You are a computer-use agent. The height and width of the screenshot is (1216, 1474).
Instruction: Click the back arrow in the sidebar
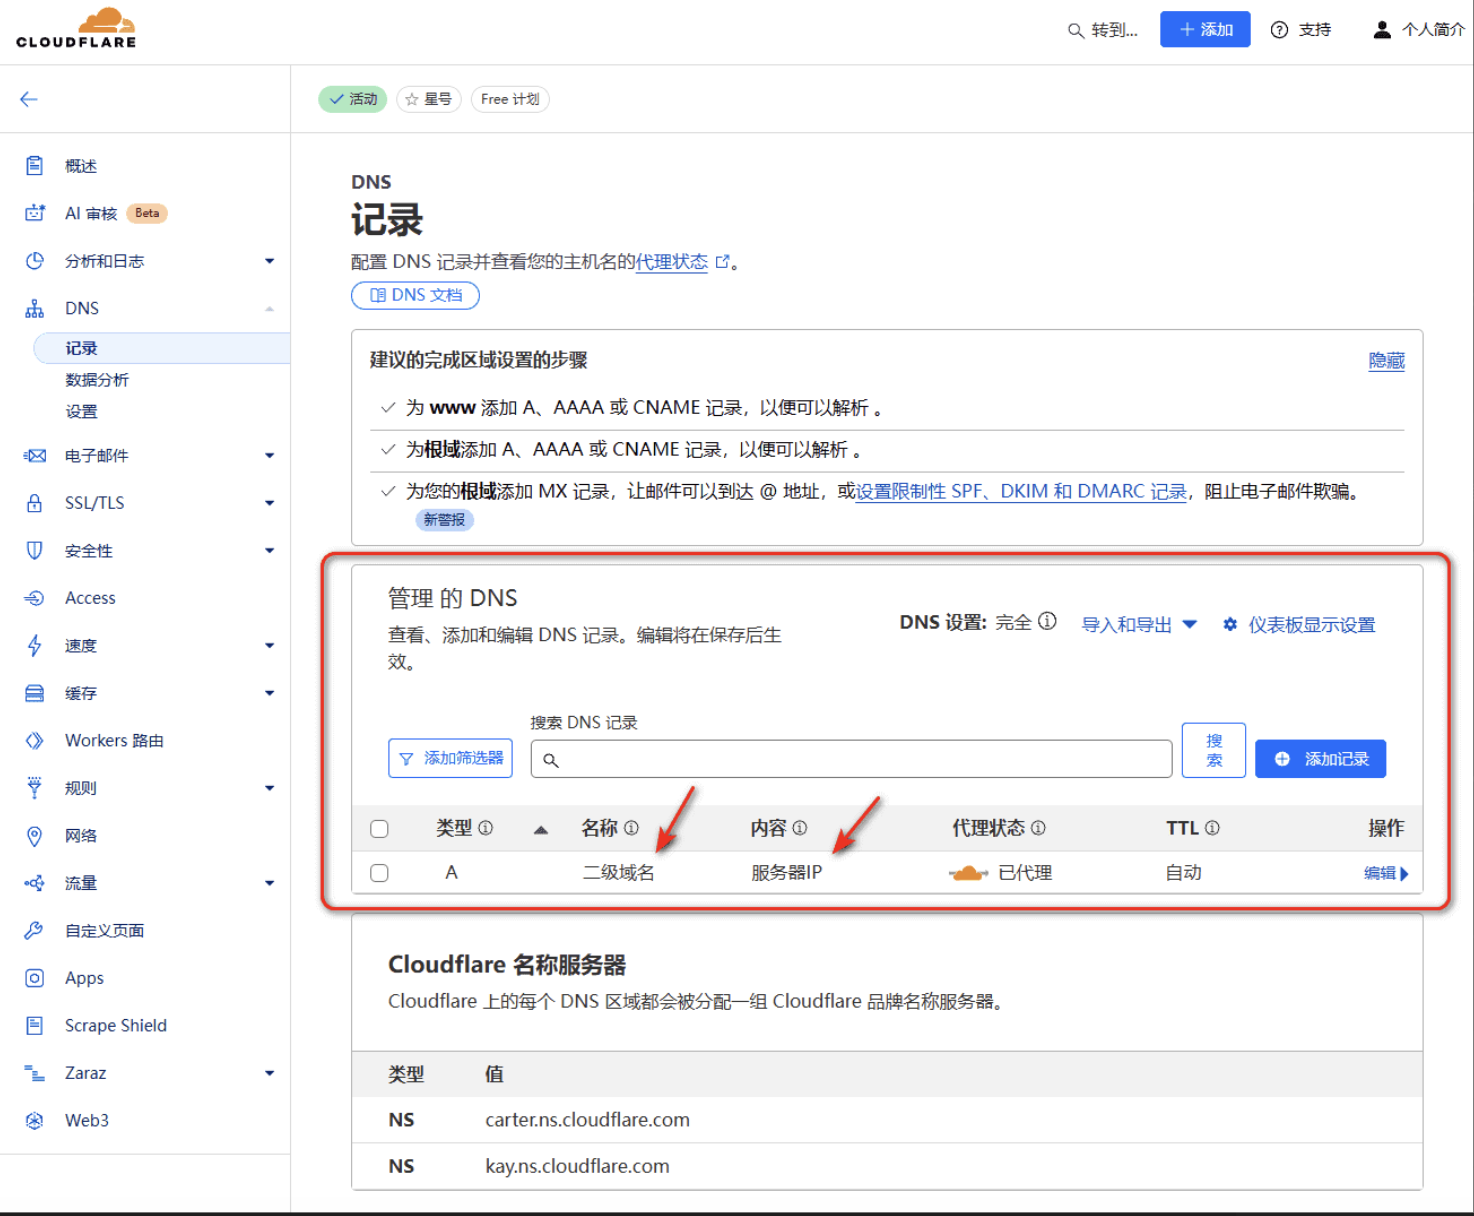[x=29, y=99]
